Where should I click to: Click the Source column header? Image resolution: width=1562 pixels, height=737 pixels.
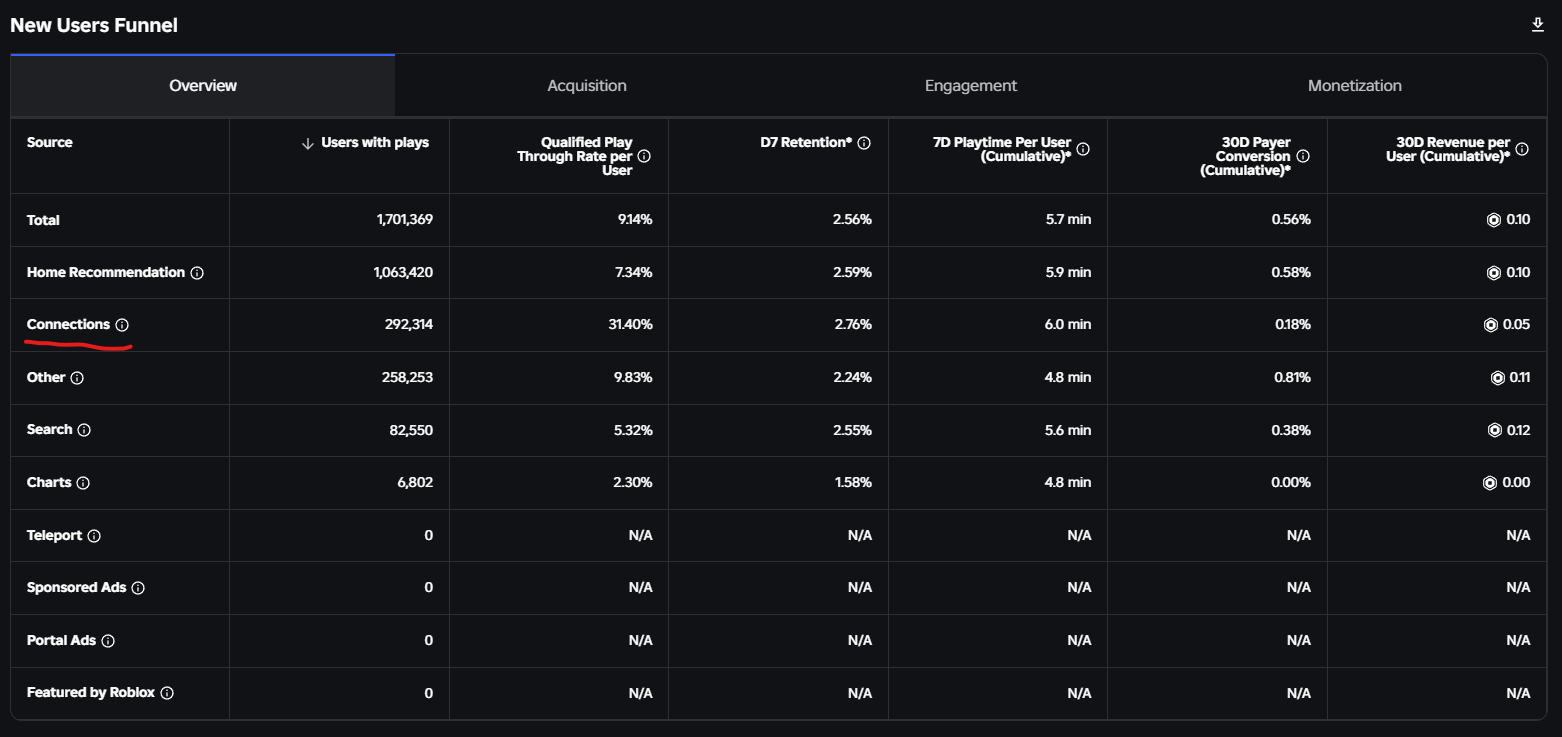point(50,143)
